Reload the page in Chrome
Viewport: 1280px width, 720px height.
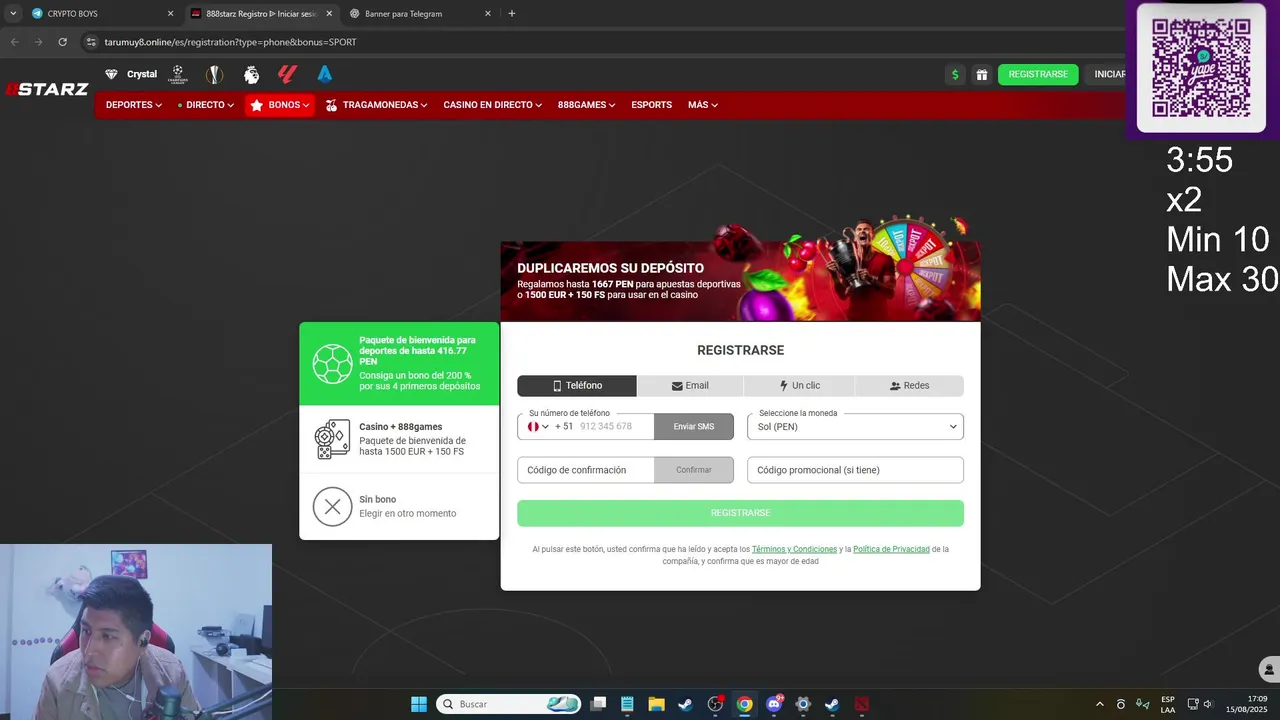click(x=62, y=42)
